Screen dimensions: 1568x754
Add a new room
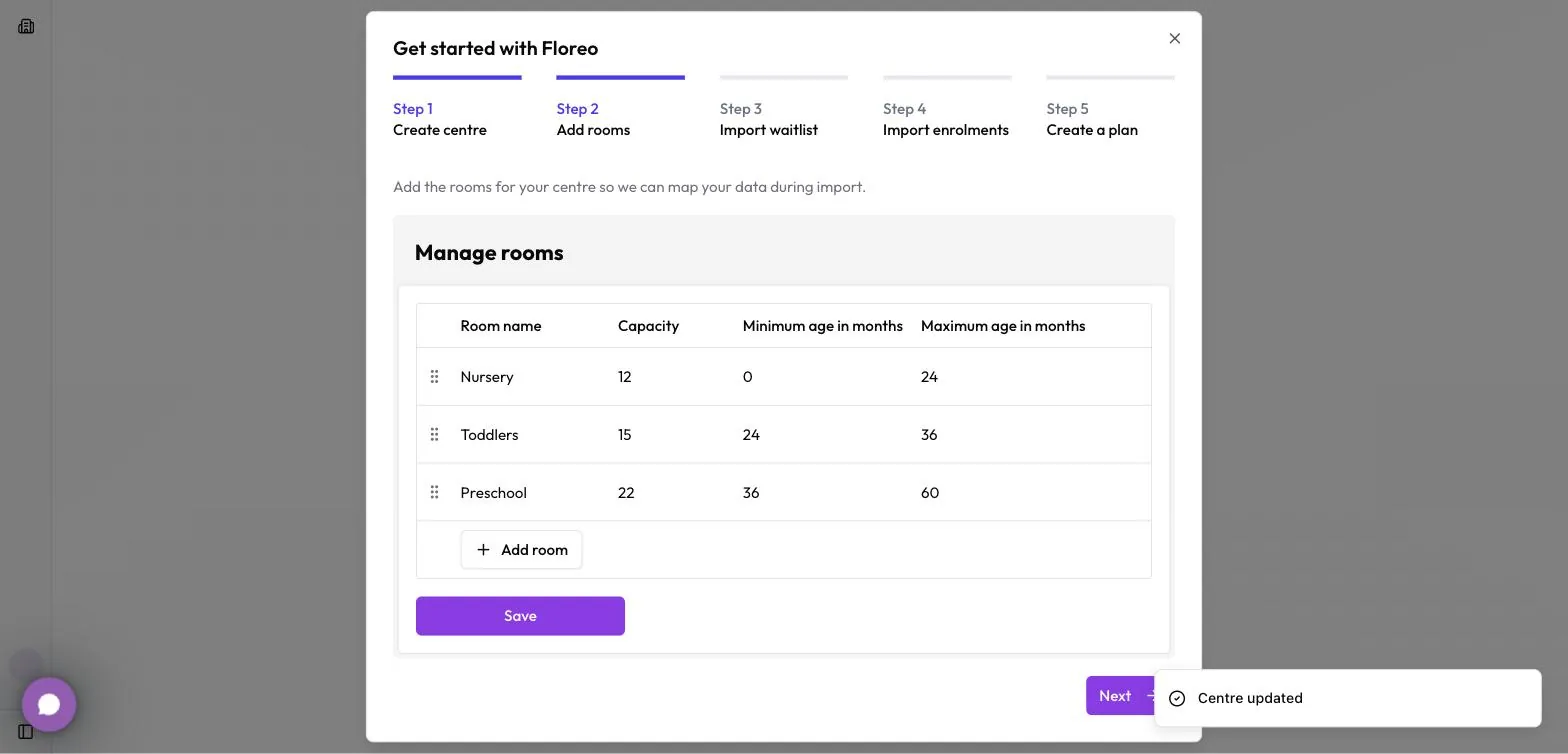coord(521,550)
